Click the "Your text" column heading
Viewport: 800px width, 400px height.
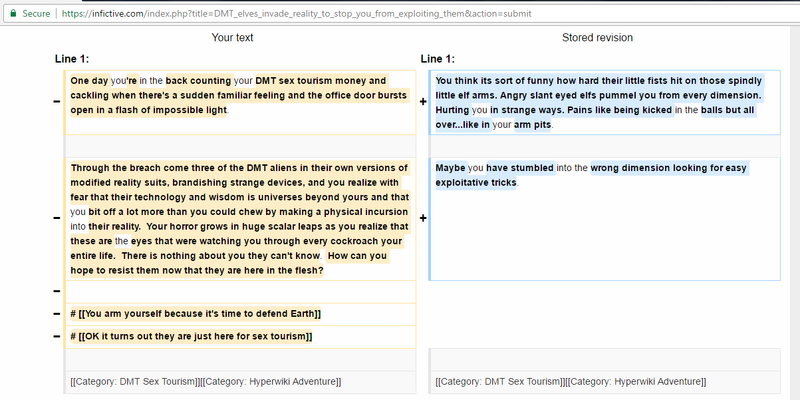[232, 37]
